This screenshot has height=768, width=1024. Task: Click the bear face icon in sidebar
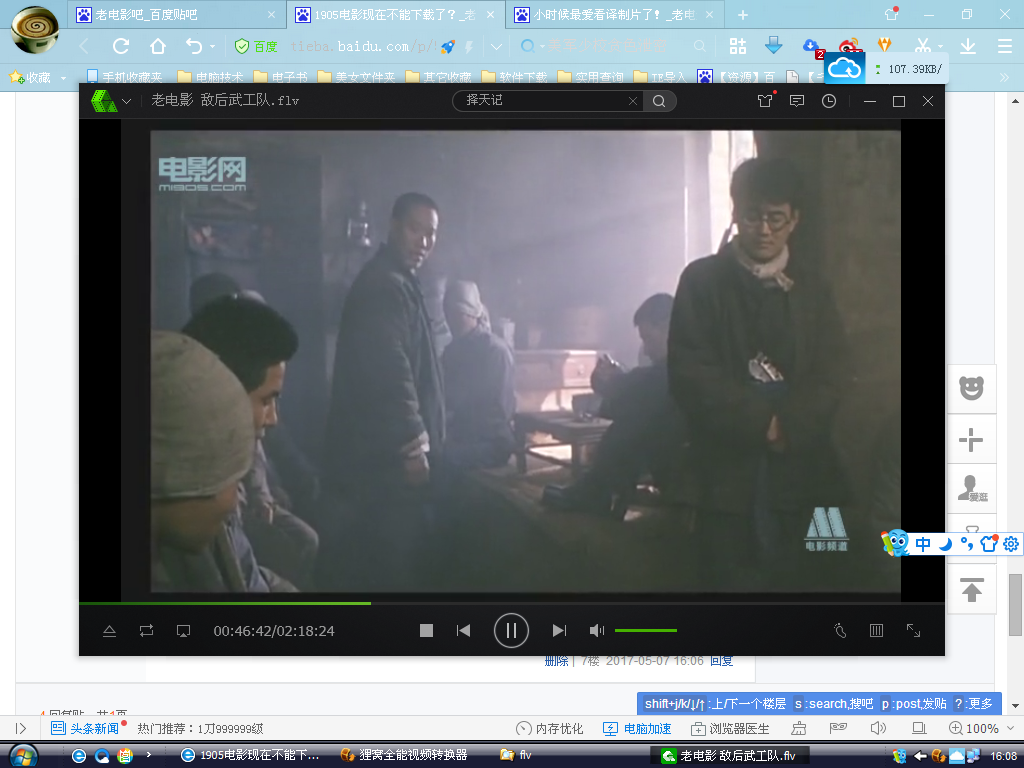[971, 389]
